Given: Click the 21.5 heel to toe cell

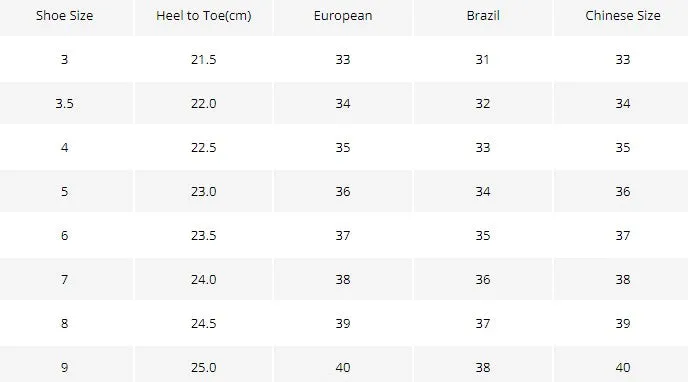Looking at the screenshot, I should (204, 59).
